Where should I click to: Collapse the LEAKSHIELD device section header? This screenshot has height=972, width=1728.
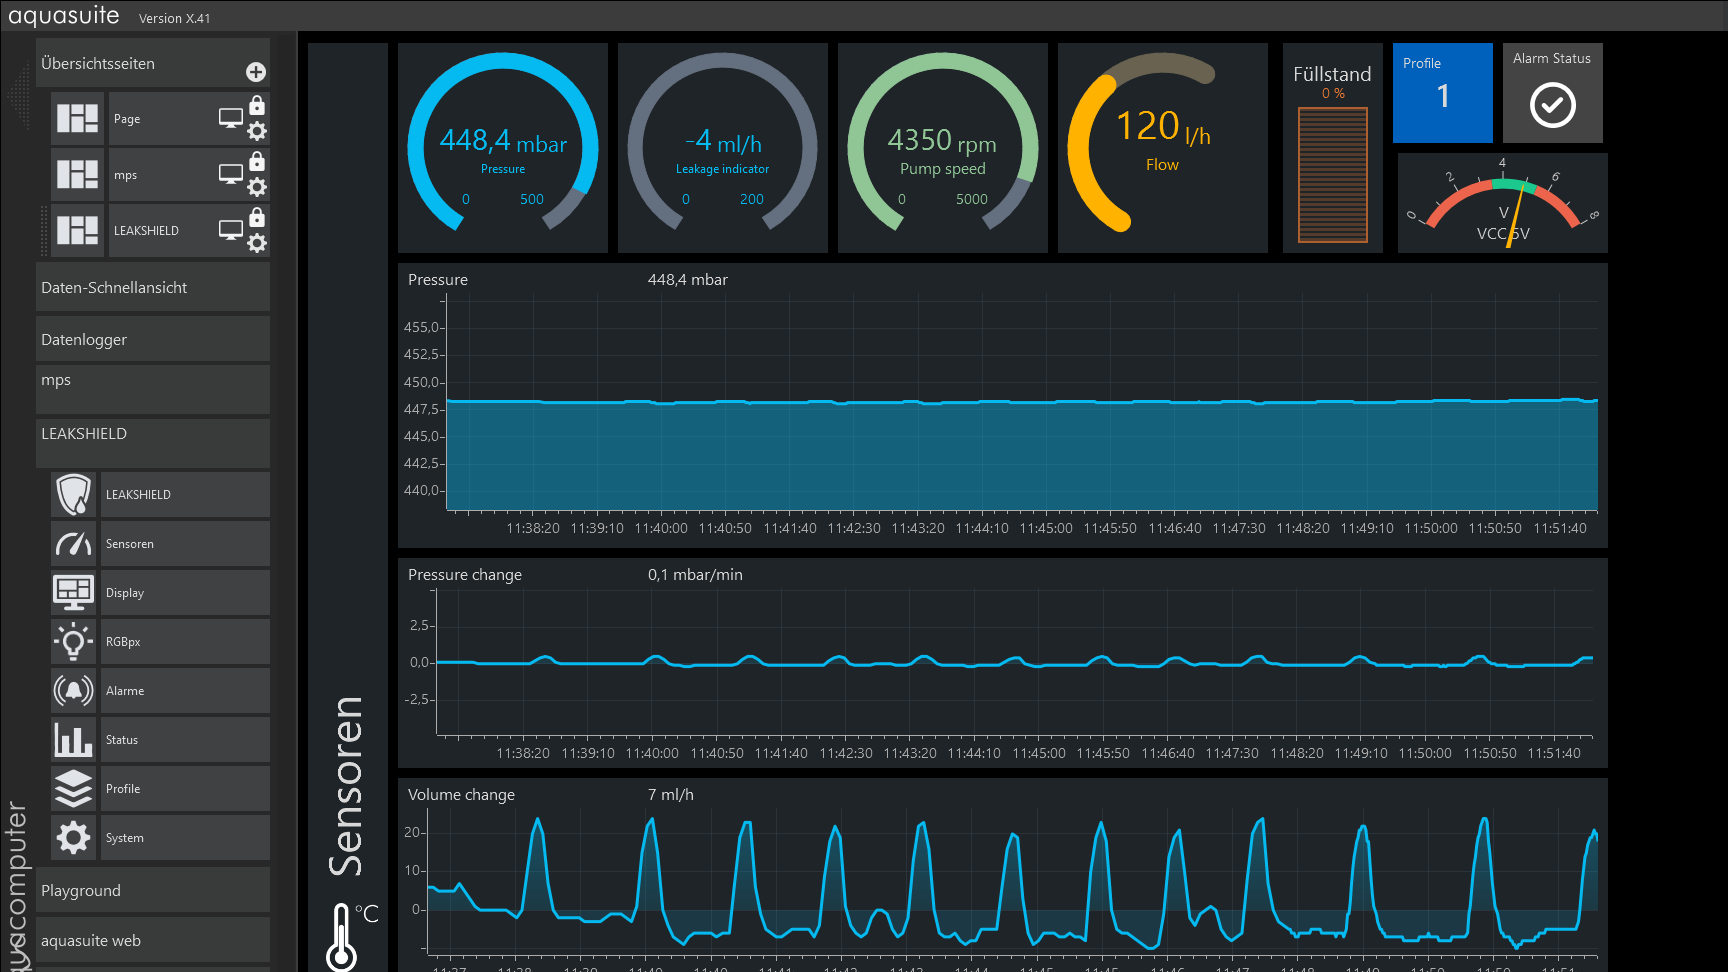coord(152,434)
